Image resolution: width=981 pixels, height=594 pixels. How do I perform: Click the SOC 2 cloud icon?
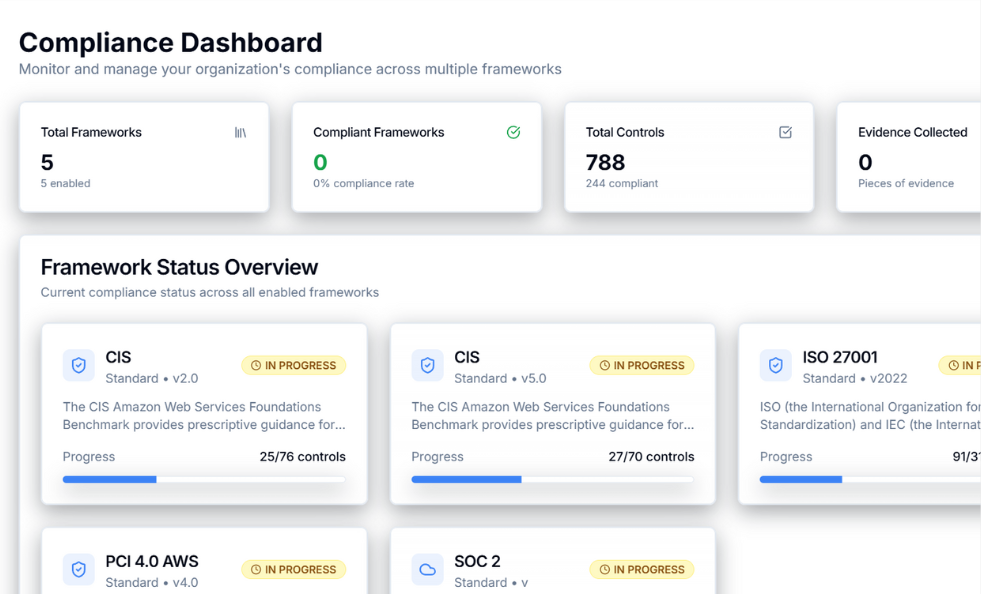click(x=427, y=570)
